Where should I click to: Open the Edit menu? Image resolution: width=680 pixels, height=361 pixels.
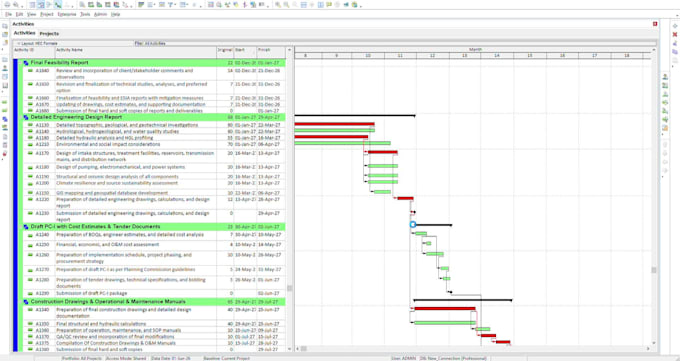click(20, 14)
